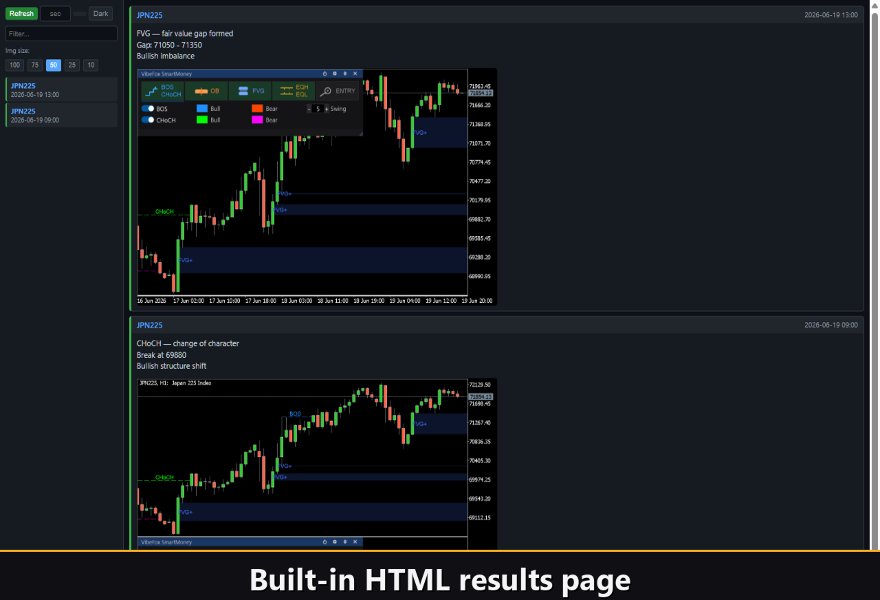The height and width of the screenshot is (600, 880).
Task: Click the pin icon in the top SmartMoney title bar
Action: [x=345, y=74]
